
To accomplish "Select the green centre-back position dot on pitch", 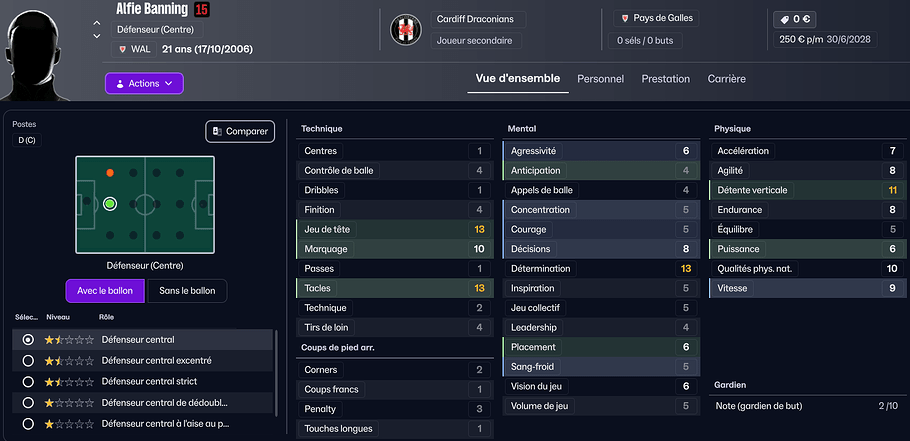I will pos(110,204).
